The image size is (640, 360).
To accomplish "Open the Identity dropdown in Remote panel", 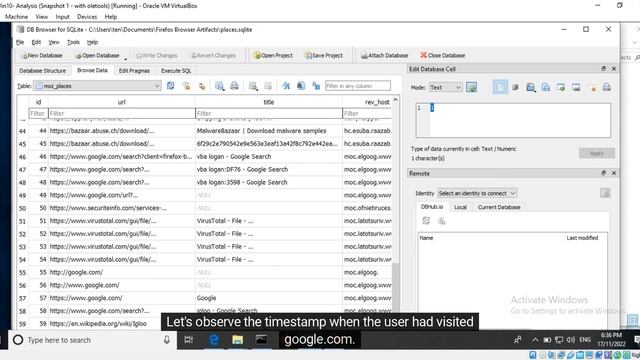I will 477,193.
